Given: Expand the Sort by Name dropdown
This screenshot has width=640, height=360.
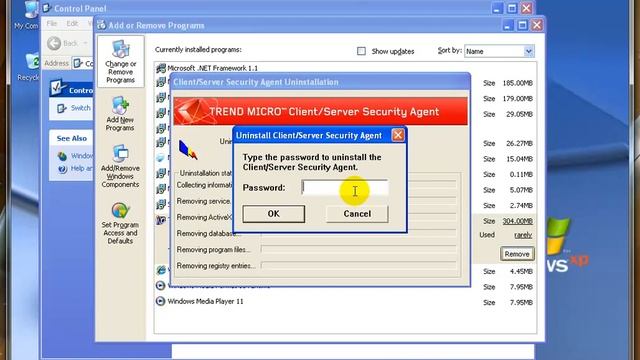Looking at the screenshot, I should 529,51.
